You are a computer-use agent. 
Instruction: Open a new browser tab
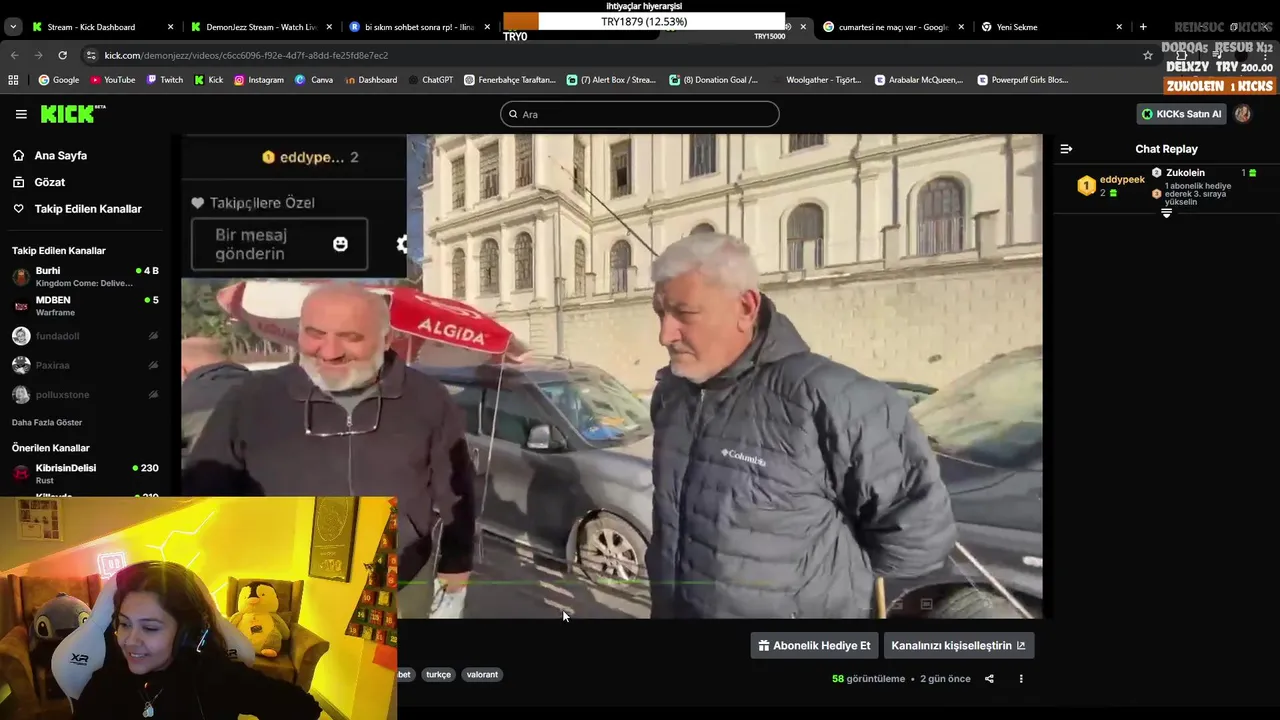click(x=1143, y=27)
